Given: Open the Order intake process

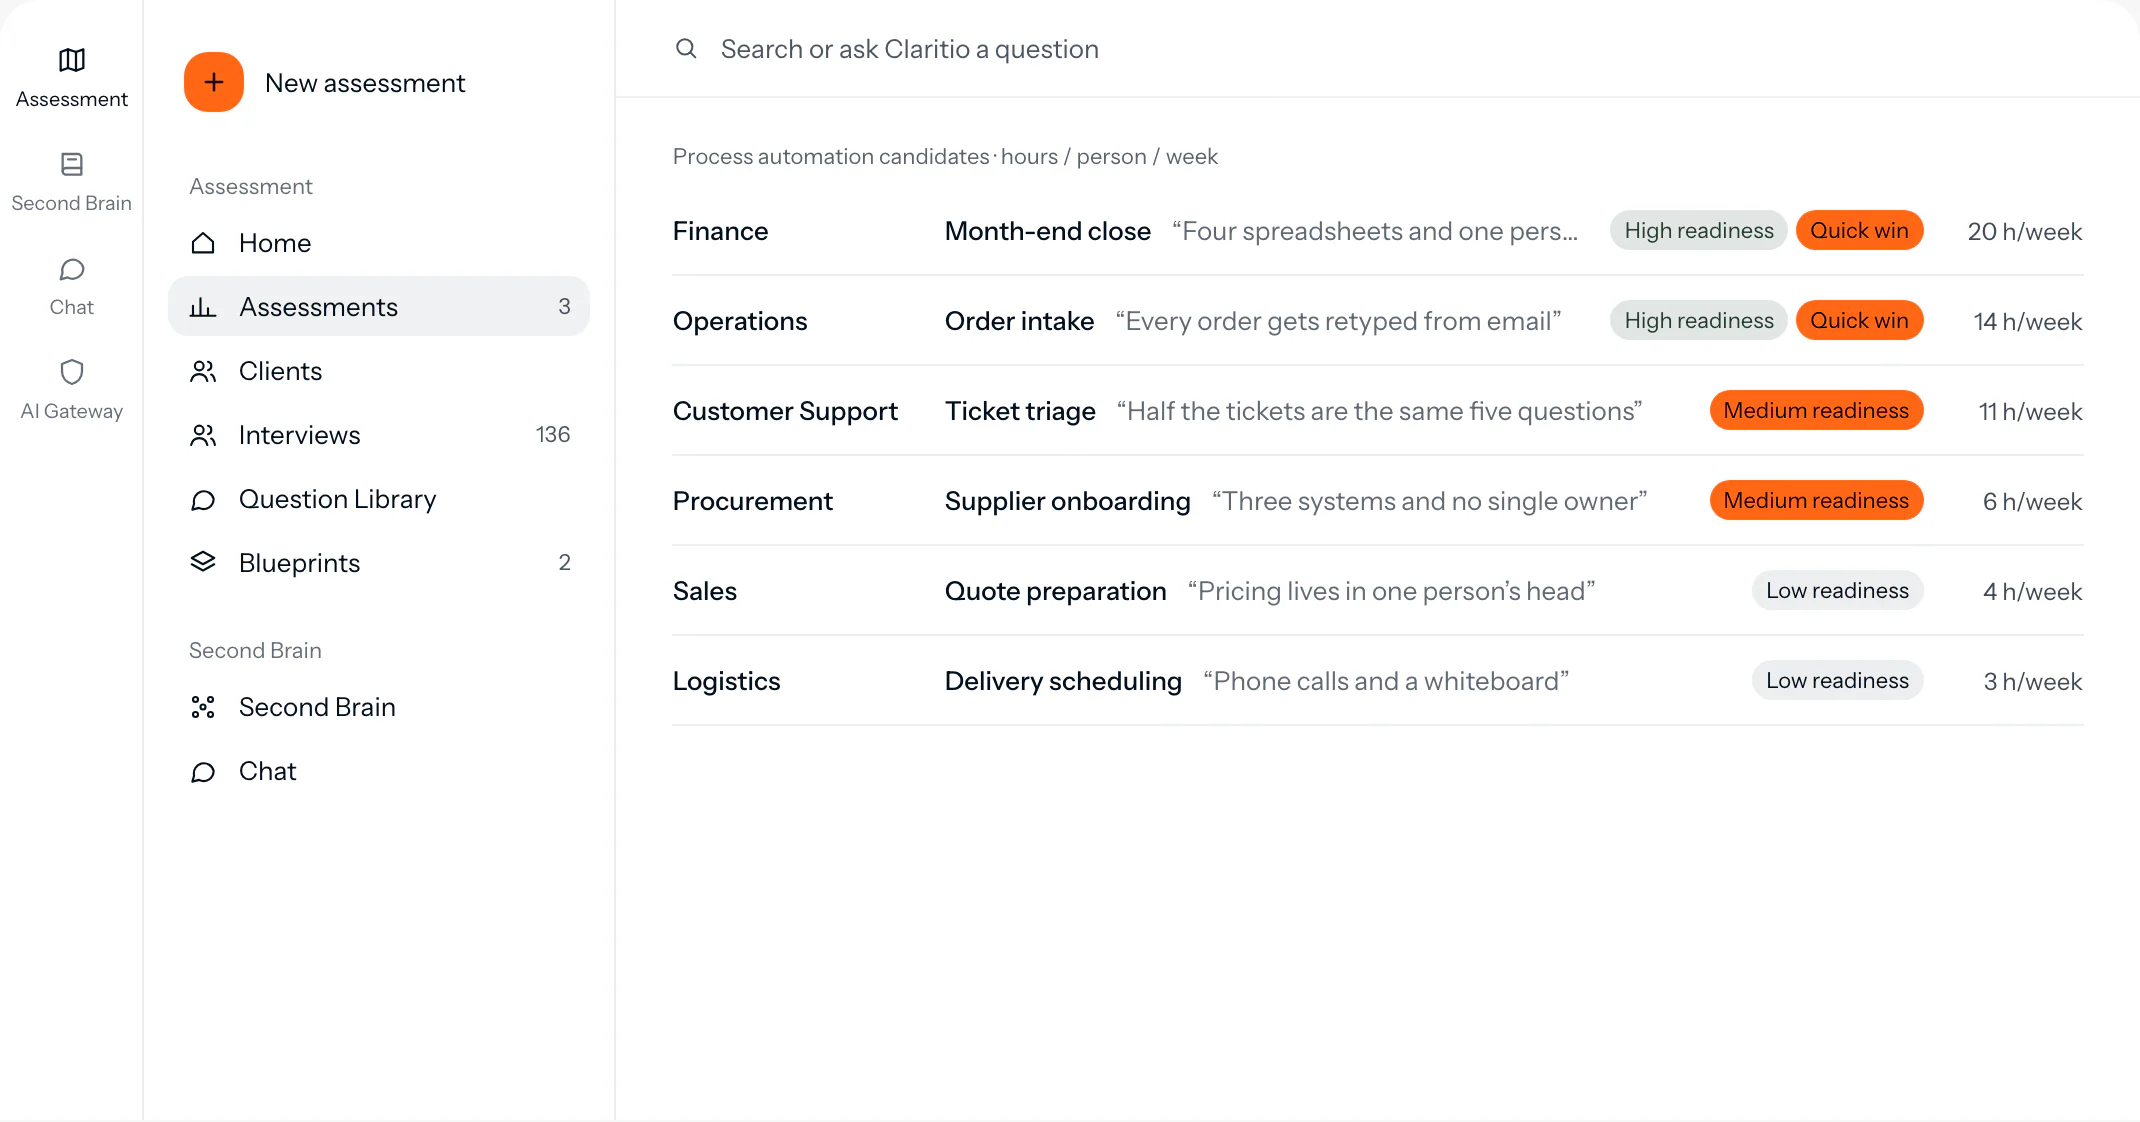Looking at the screenshot, I should coord(1019,321).
